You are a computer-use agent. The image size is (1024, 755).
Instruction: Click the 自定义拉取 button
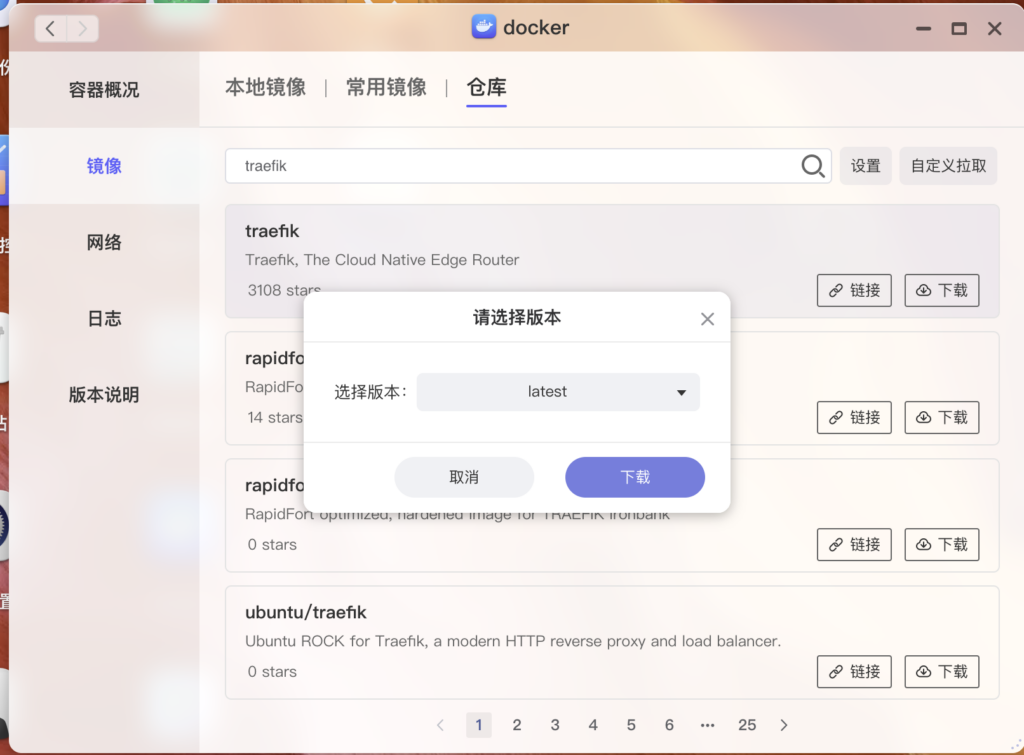coord(948,166)
